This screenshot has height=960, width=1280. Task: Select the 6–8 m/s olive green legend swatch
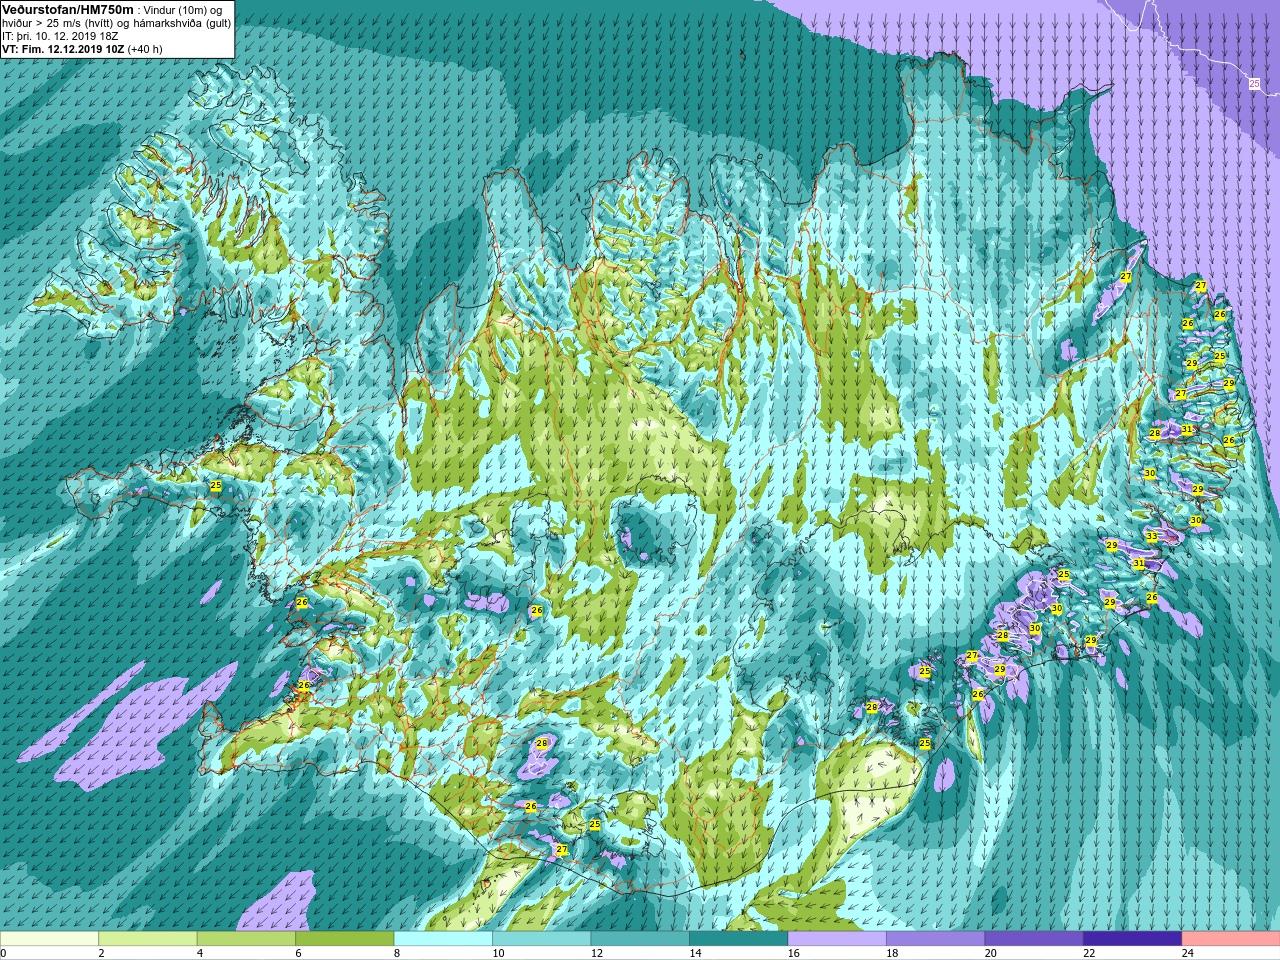[x=345, y=939]
